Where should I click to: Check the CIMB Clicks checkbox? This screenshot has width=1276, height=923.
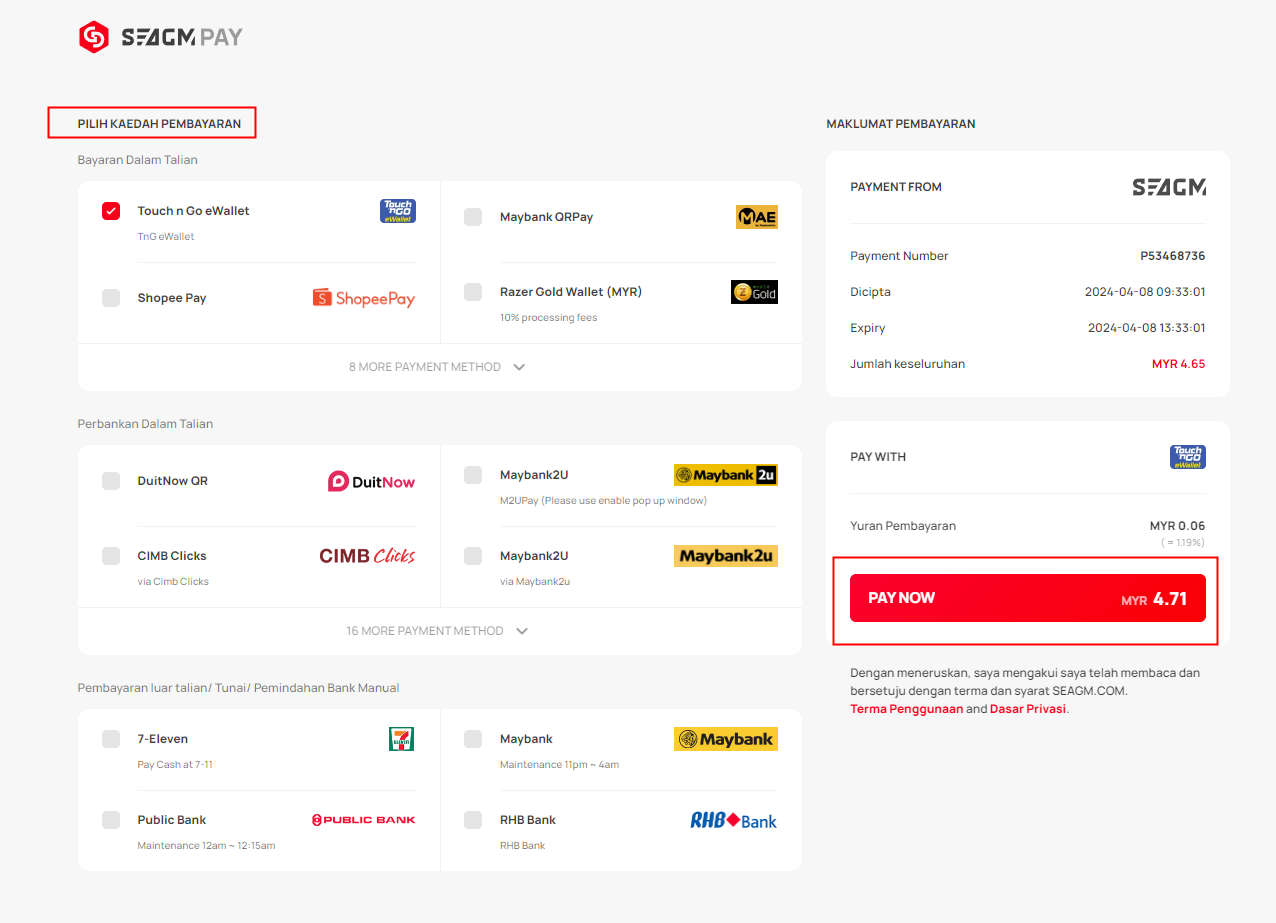pyautogui.click(x=111, y=556)
